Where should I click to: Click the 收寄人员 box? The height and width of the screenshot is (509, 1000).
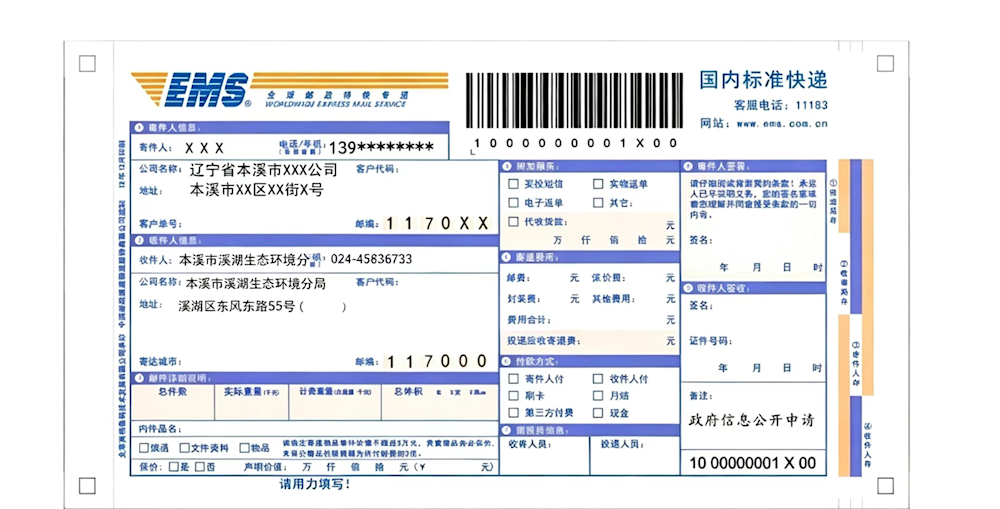(545, 455)
